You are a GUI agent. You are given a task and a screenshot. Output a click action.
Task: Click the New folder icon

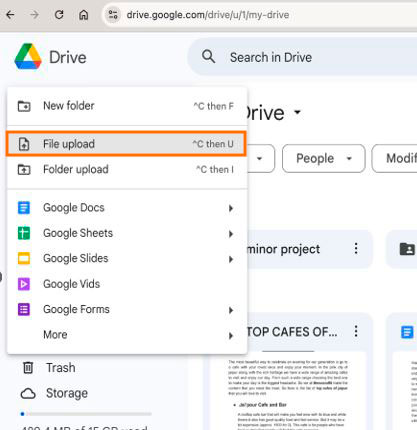[24, 106]
